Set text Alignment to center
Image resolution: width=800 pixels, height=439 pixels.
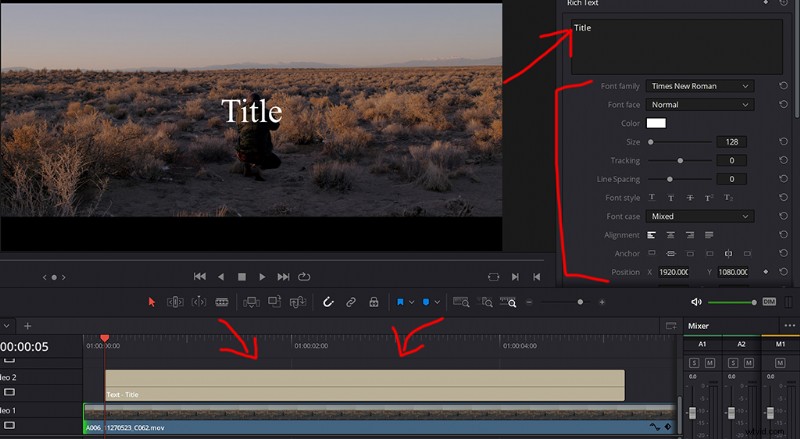tap(670, 235)
